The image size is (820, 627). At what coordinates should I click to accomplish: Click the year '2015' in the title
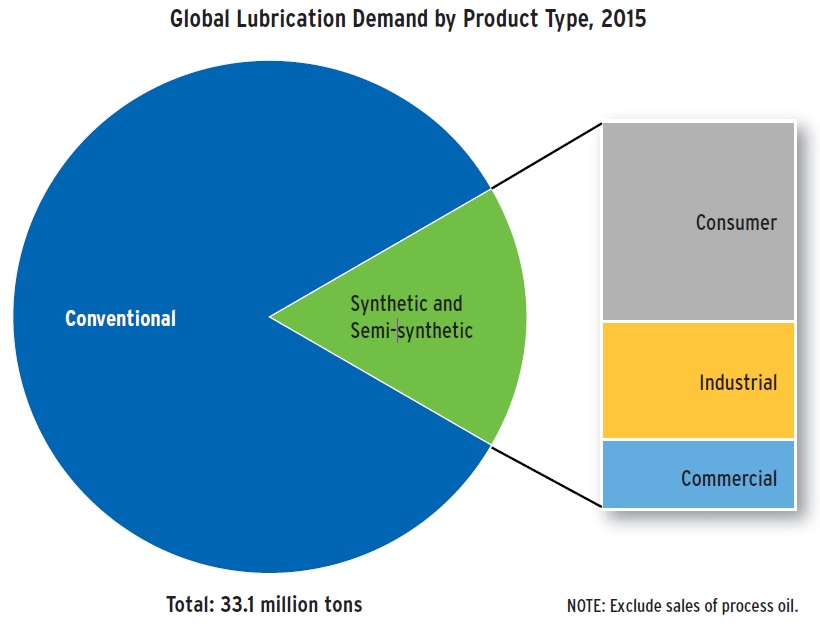tap(624, 20)
